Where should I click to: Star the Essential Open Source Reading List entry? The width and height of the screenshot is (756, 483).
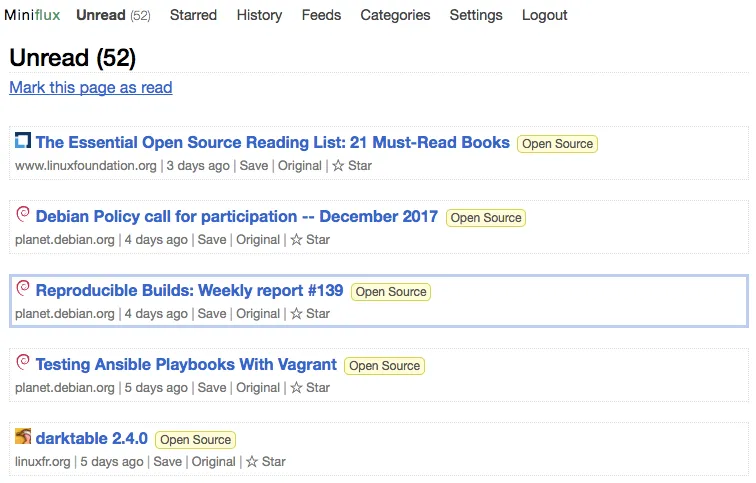click(x=351, y=166)
